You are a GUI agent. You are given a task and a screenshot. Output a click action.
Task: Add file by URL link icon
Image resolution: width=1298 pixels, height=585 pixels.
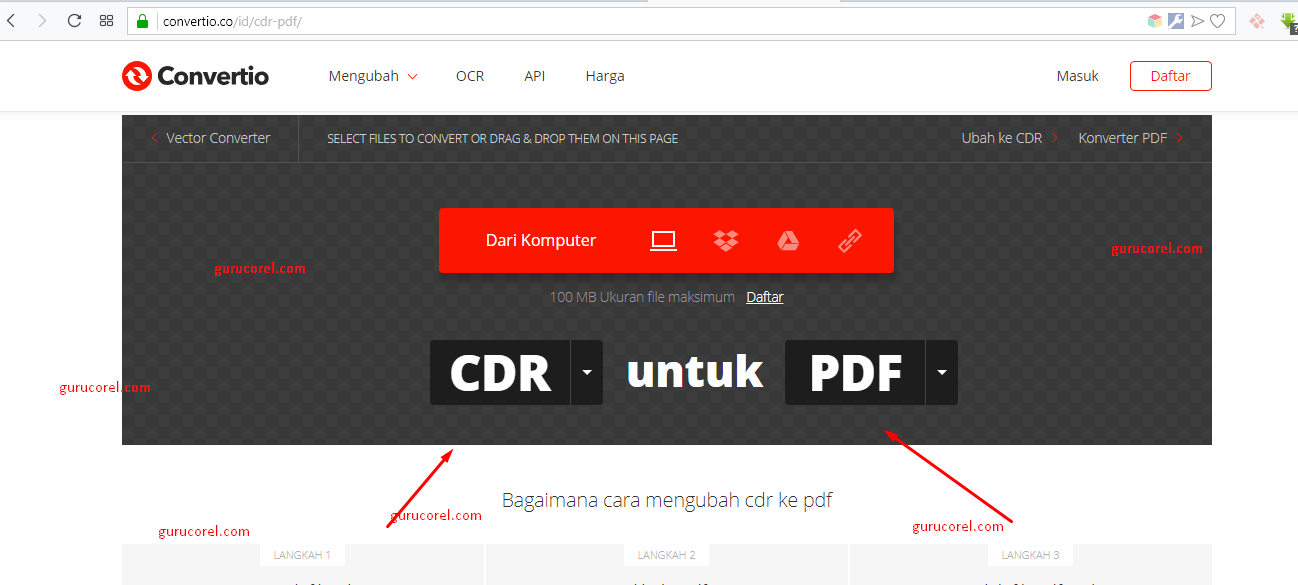pos(850,240)
